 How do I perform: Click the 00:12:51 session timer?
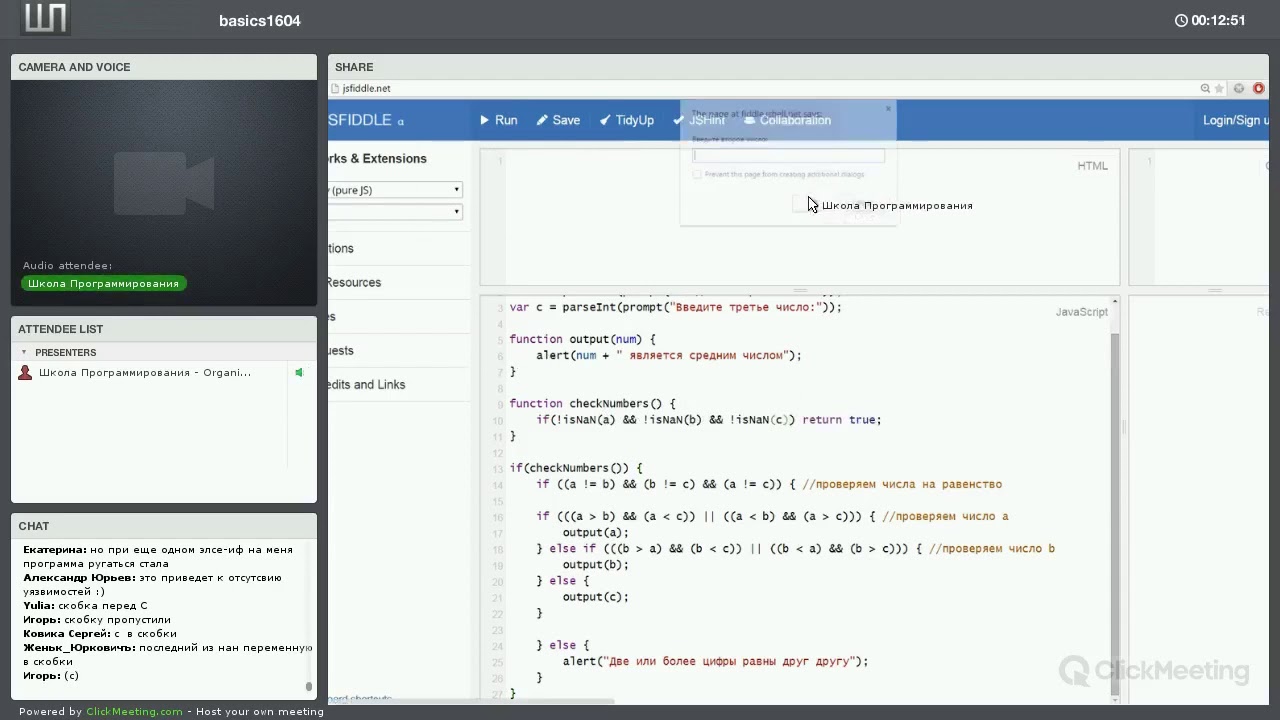(x=1218, y=20)
